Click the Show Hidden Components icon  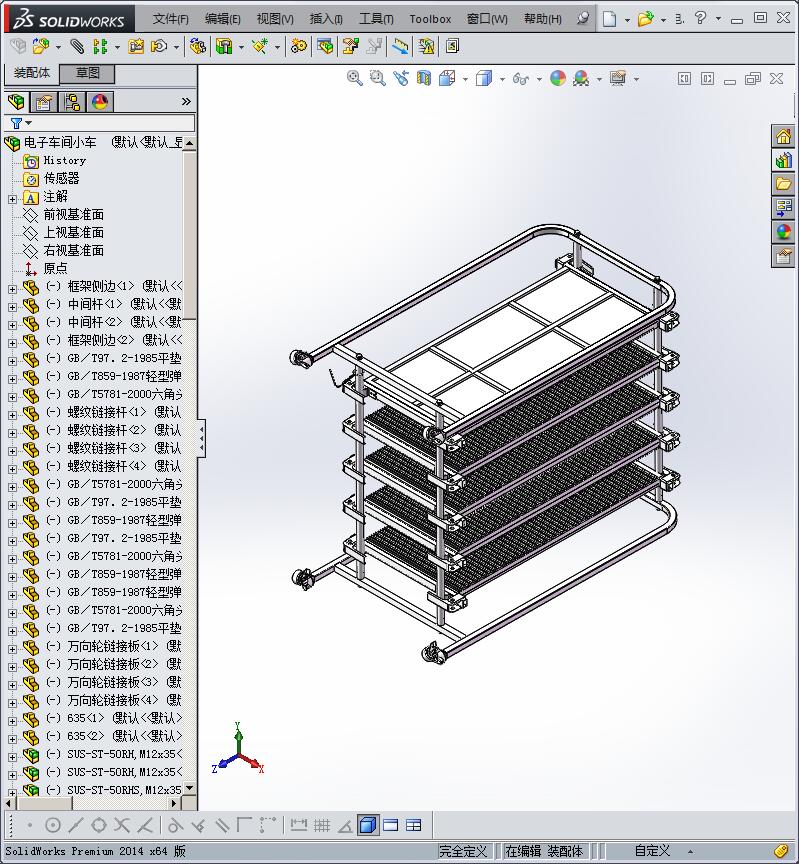pos(197,47)
